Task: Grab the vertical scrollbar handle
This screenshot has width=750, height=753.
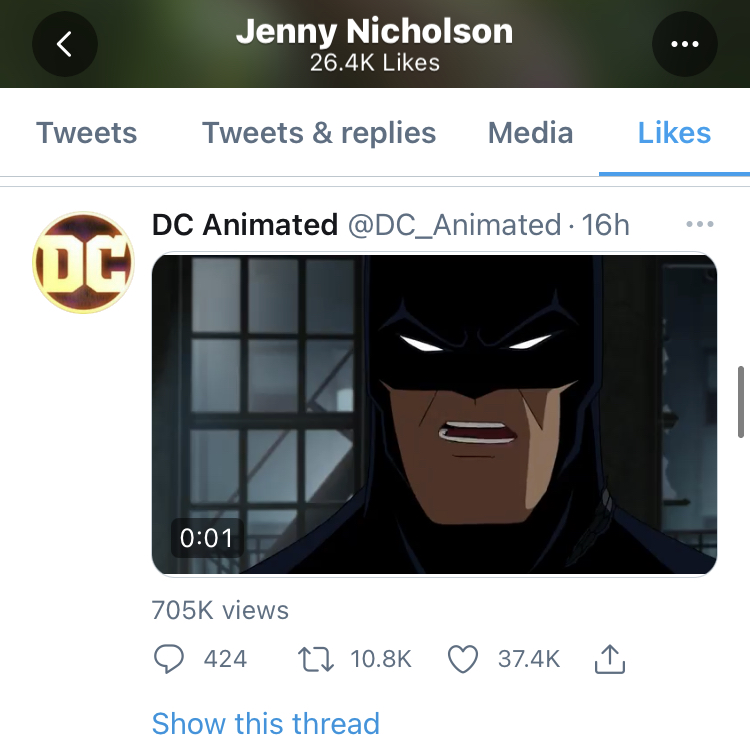Action: (x=741, y=402)
